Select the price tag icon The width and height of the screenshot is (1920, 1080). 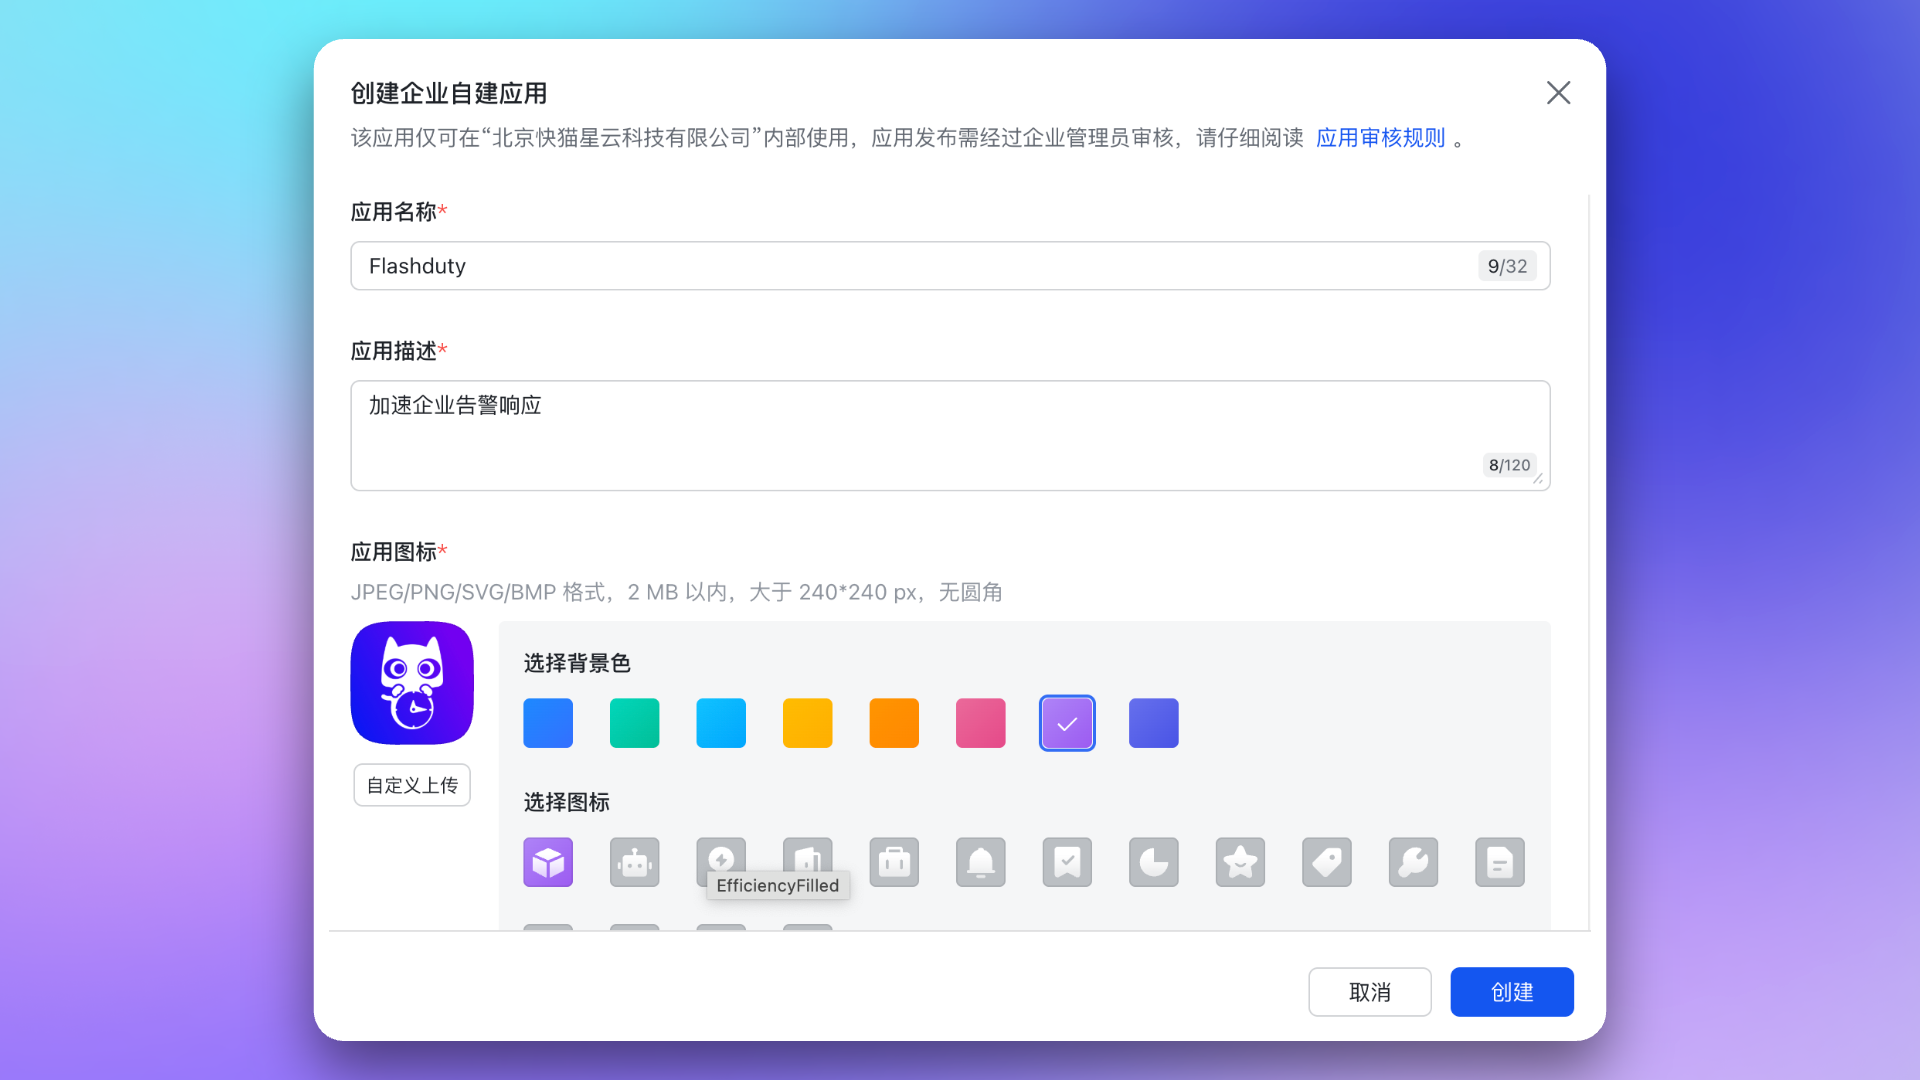(1326, 862)
